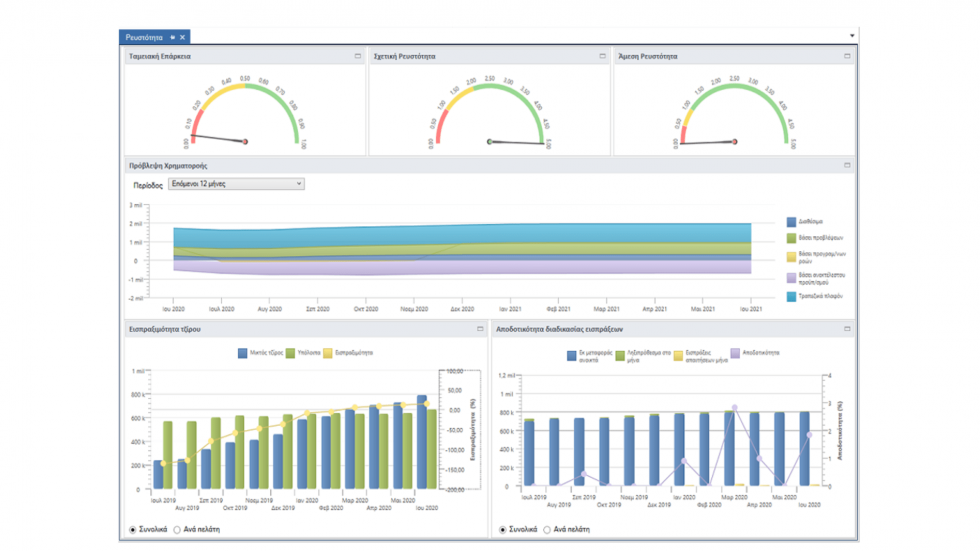Open the Περίοδος dropdown

[x=236, y=184]
